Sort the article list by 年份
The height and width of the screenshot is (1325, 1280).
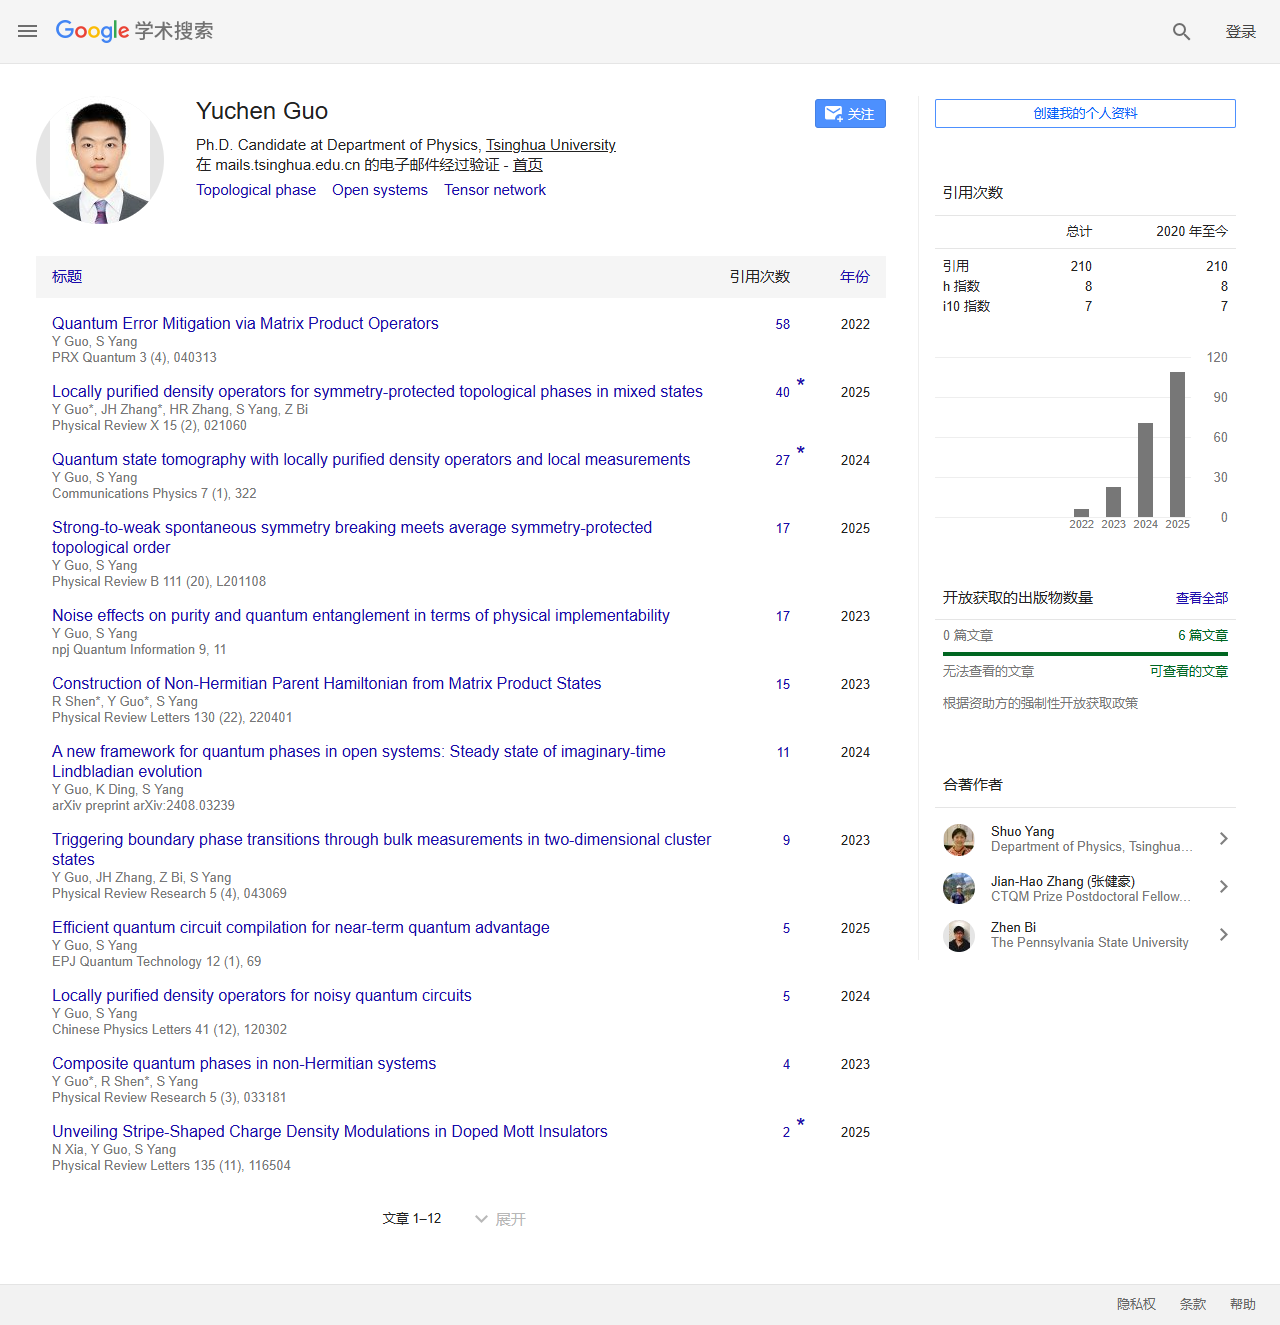point(855,277)
